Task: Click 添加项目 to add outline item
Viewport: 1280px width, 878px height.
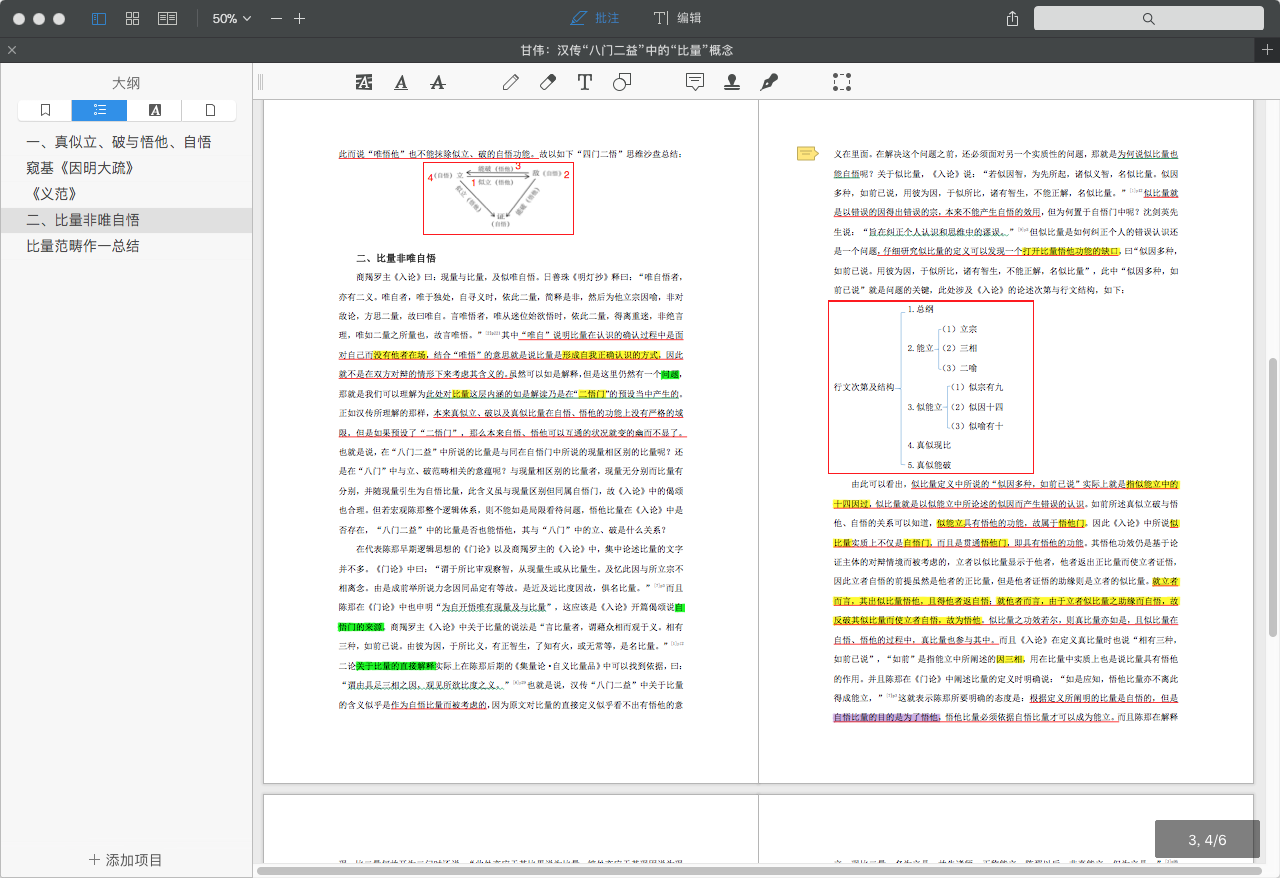Action: pyautogui.click(x=126, y=860)
